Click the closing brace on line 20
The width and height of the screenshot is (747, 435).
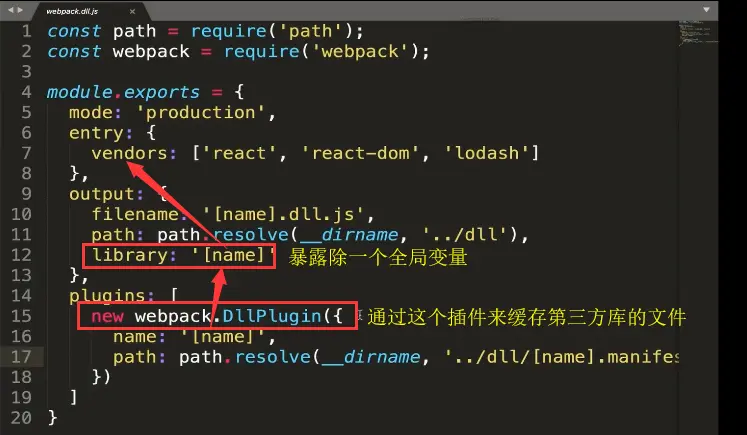(52, 418)
